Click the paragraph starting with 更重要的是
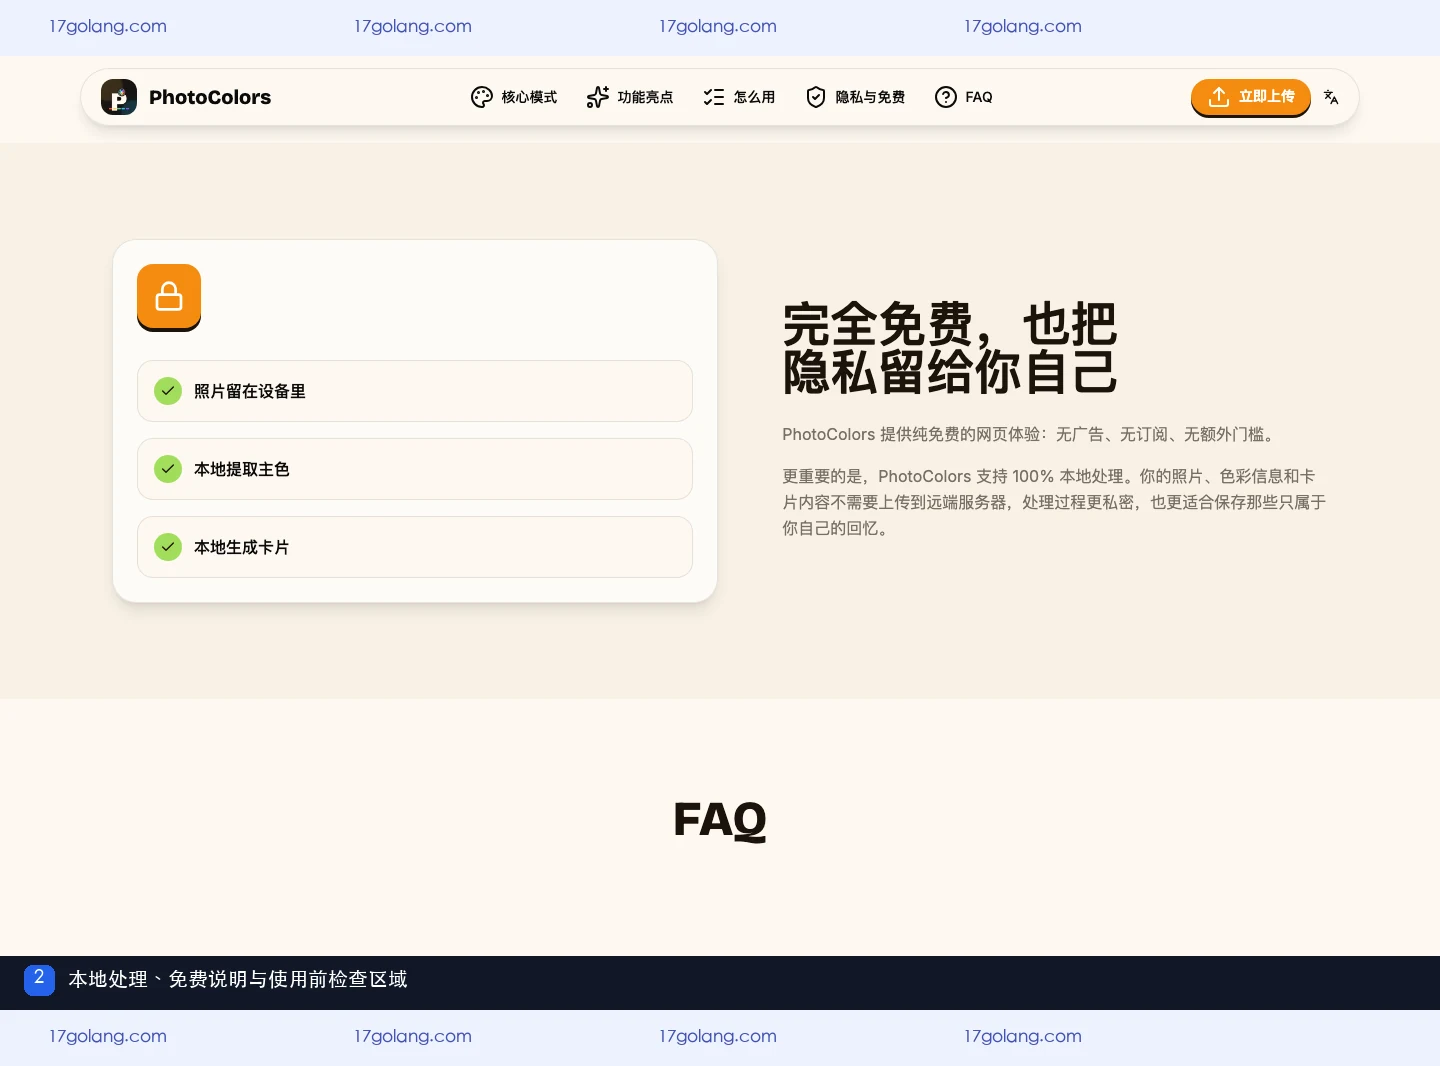The width and height of the screenshot is (1440, 1066). 1054,502
